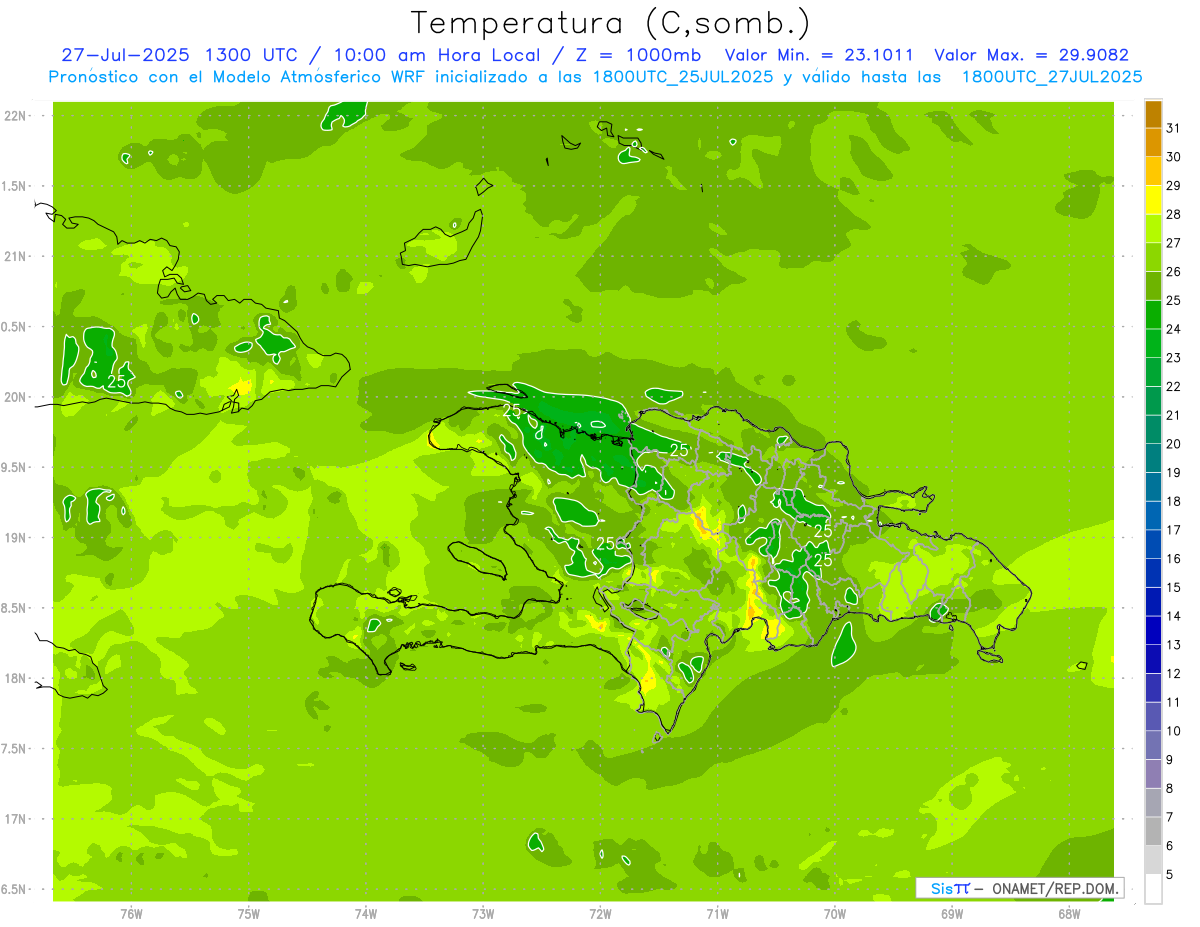Click the brown top colorbar swatch above 31
This screenshot has height=927, width=1200.
click(1153, 115)
